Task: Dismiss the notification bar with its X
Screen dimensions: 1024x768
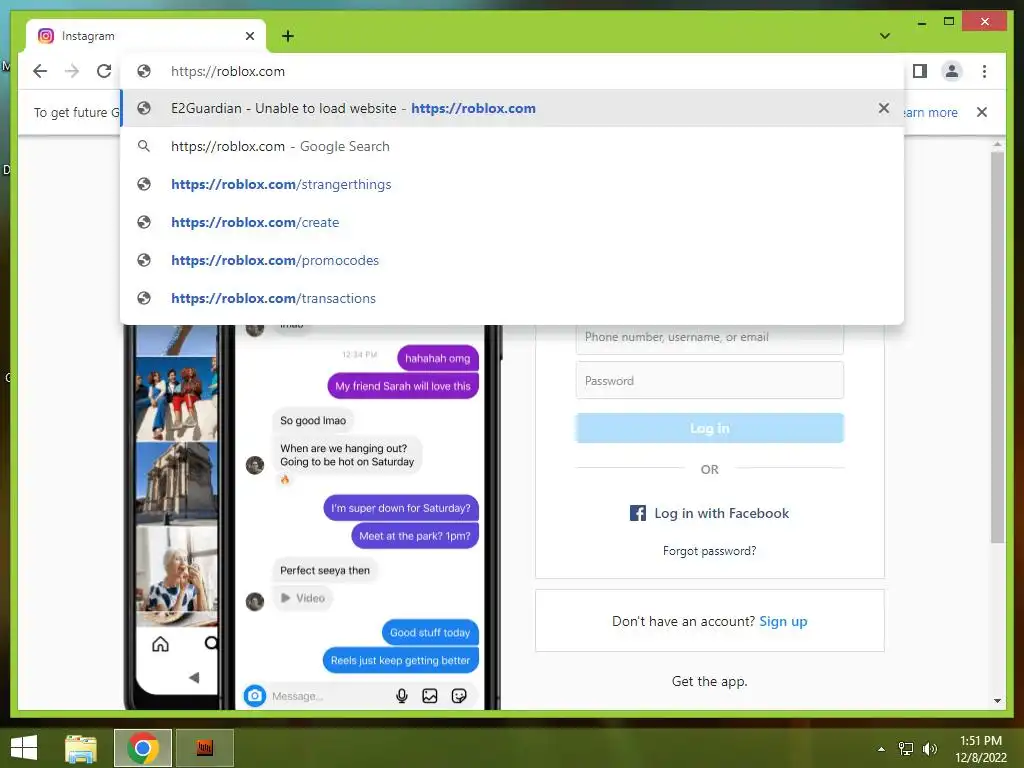Action: (982, 112)
